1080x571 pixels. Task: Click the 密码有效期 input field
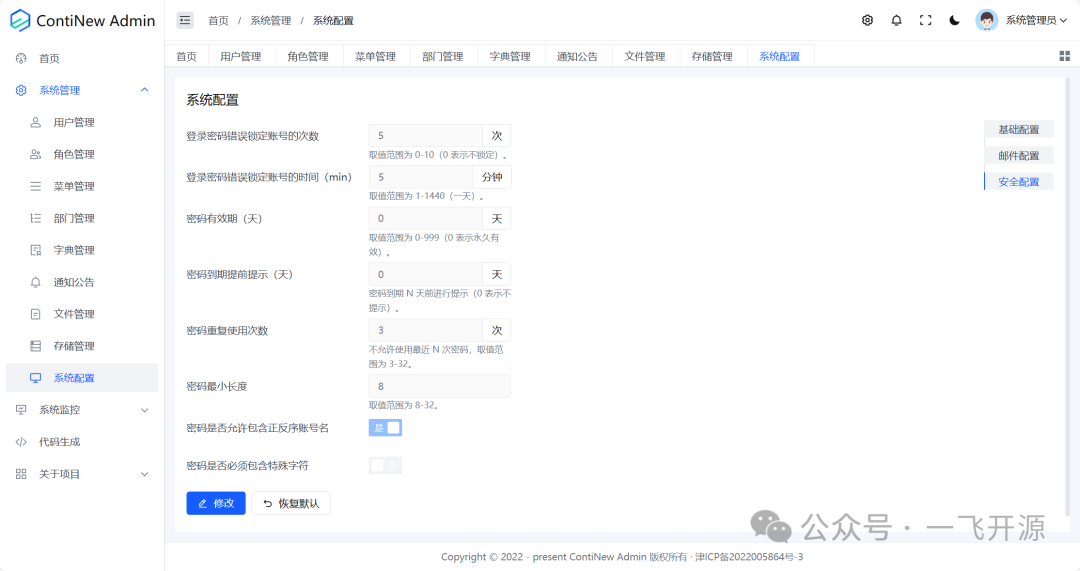pos(426,218)
